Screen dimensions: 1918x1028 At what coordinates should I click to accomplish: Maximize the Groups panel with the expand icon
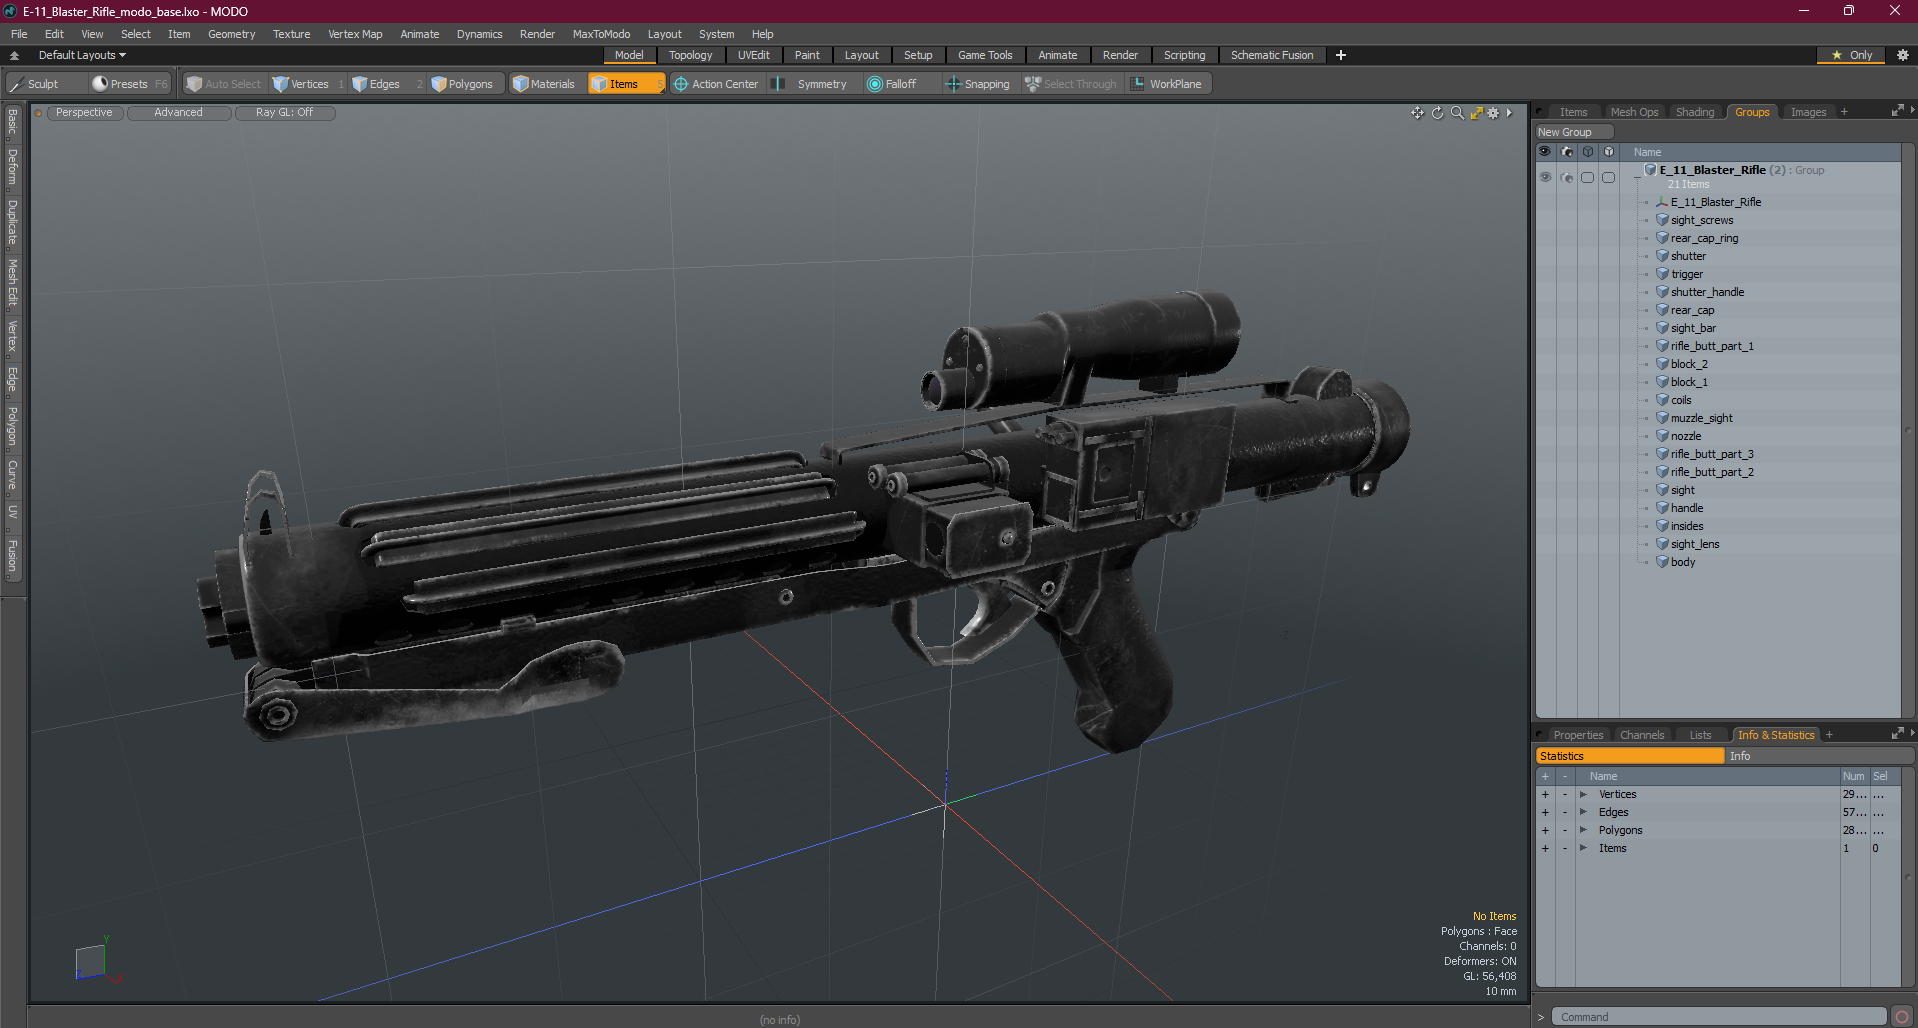point(1897,111)
